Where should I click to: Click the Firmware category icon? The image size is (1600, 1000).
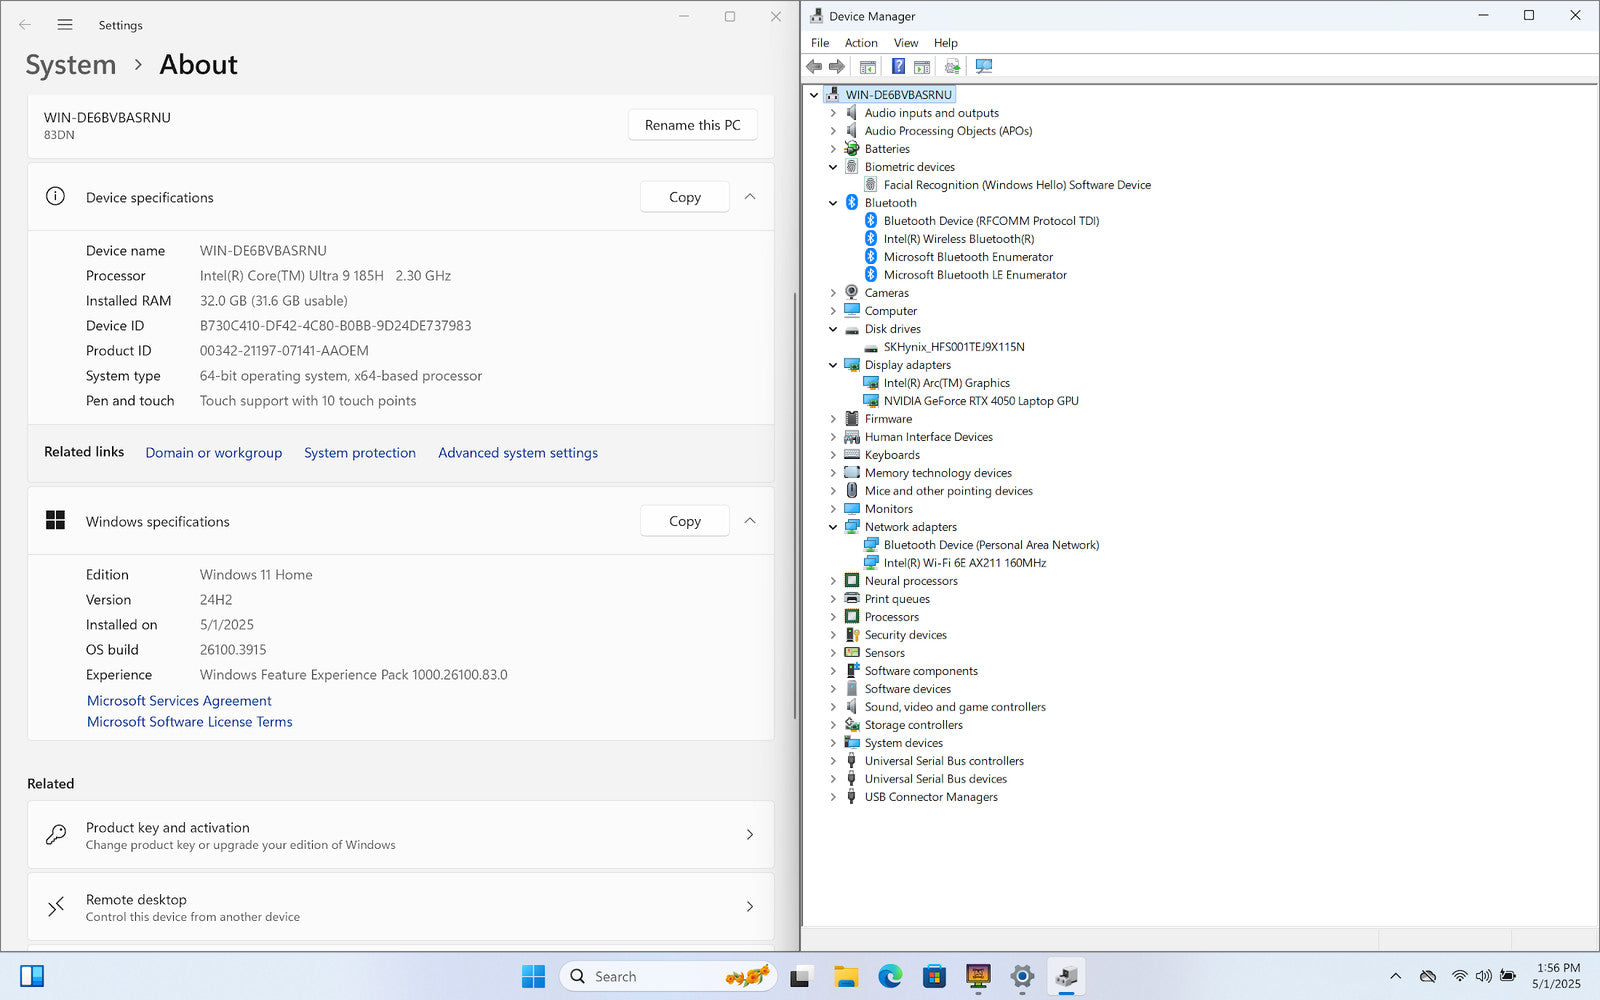852,419
